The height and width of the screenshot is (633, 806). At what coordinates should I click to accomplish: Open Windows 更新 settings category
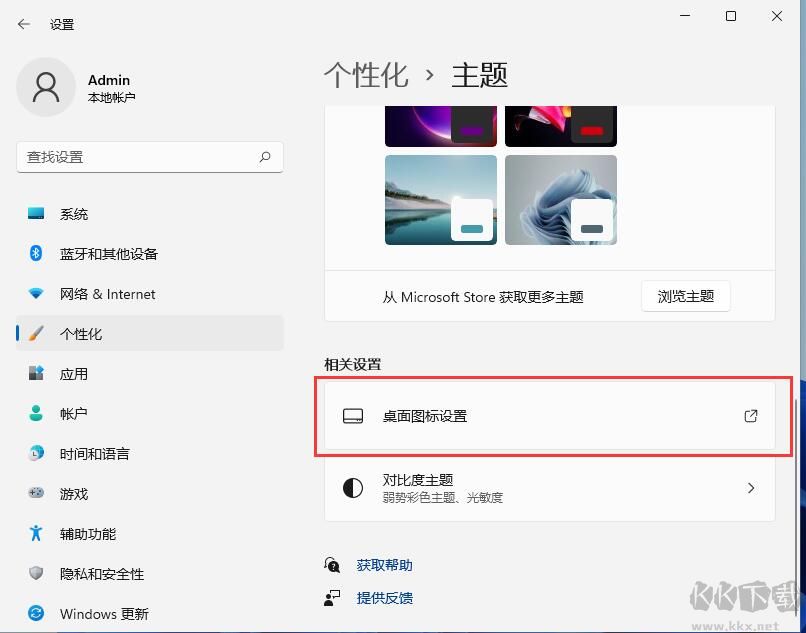coord(150,613)
